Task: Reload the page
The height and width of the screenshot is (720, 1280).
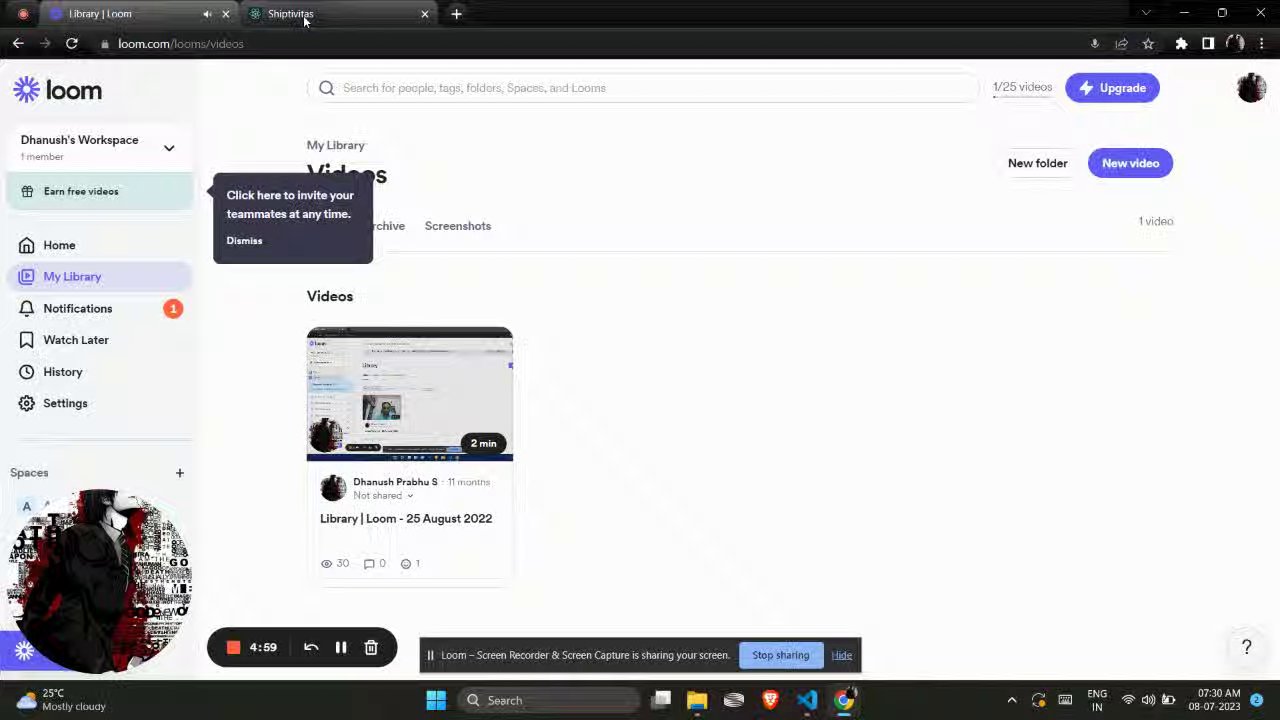Action: [72, 44]
